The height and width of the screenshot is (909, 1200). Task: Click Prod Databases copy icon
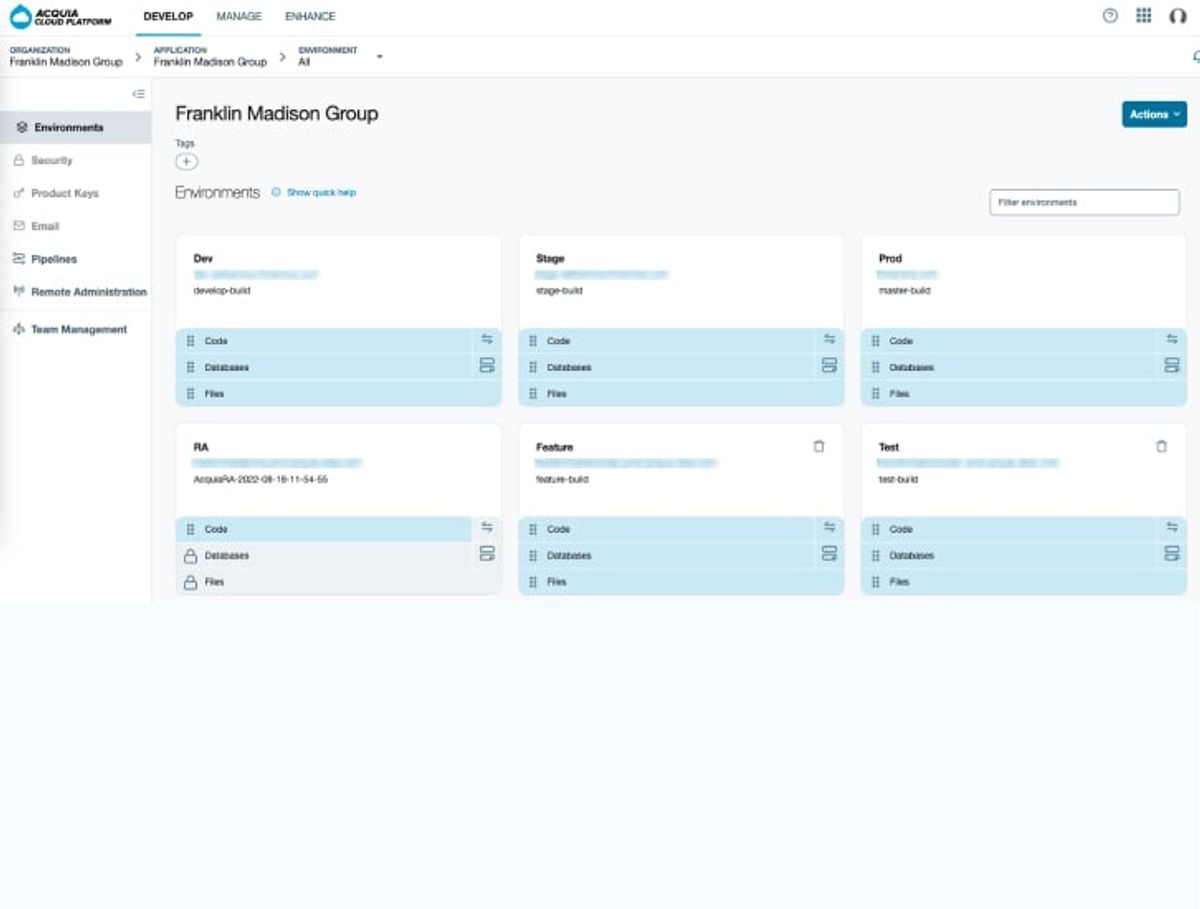pos(1172,366)
